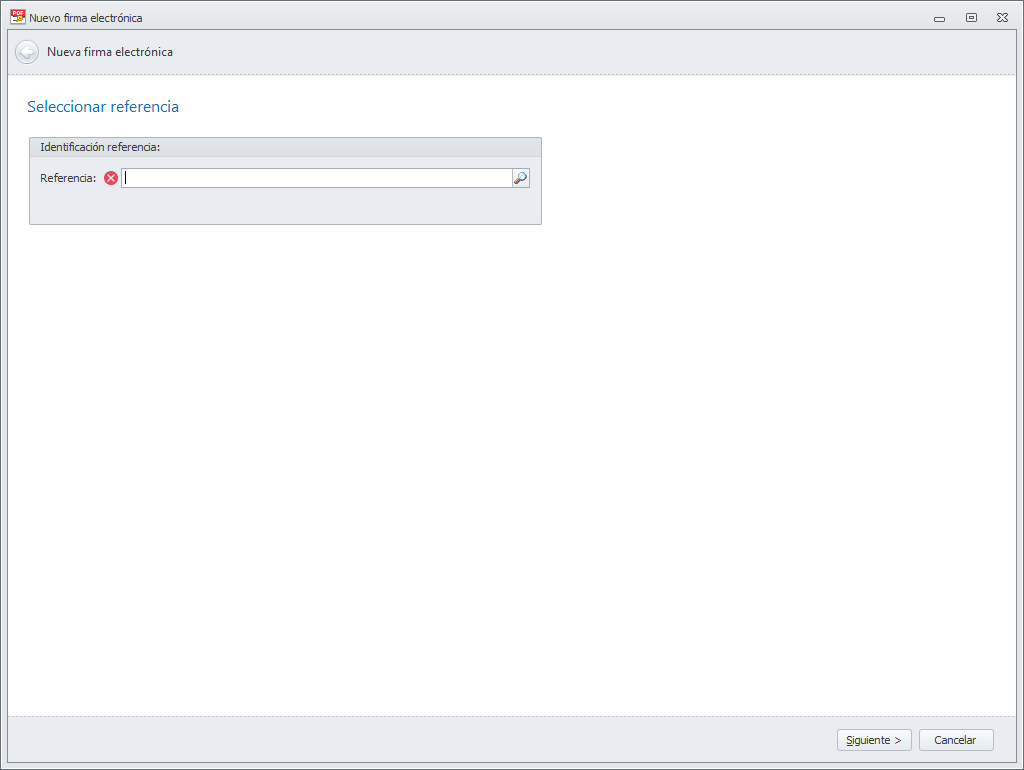The height and width of the screenshot is (770, 1024).
Task: Click the Identificación referencia group header
Action: tap(285, 147)
